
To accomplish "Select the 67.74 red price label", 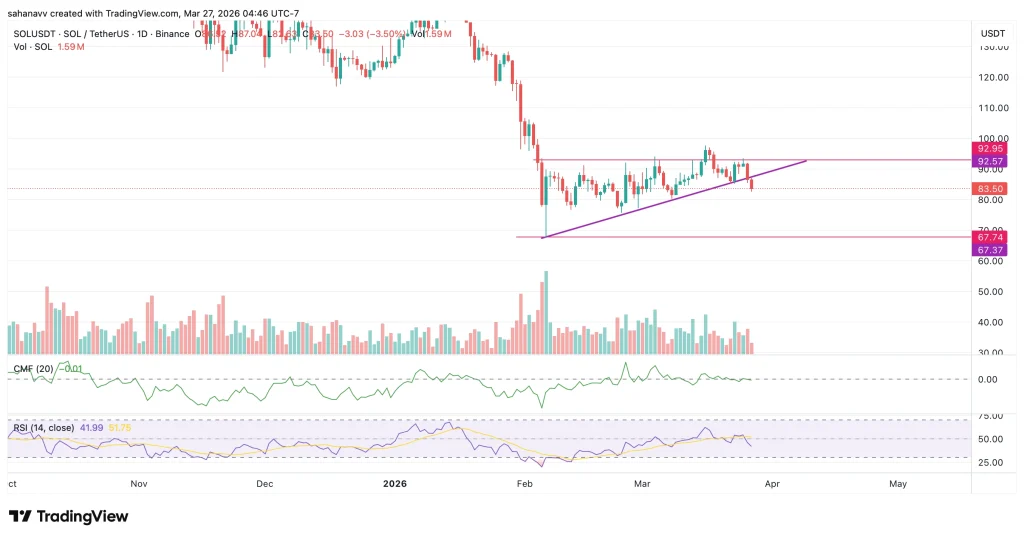I will tap(990, 236).
